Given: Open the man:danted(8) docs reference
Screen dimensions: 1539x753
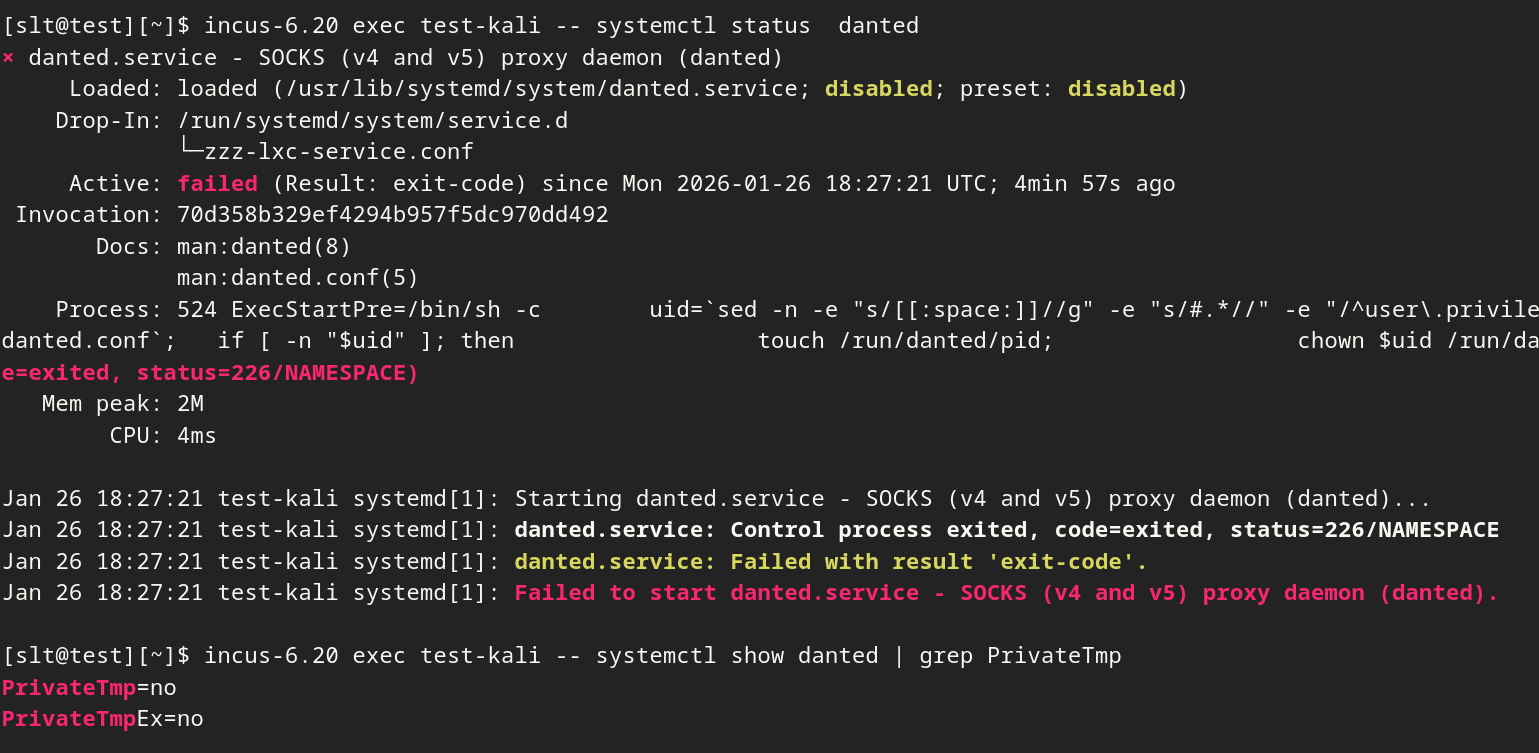Looking at the screenshot, I should [264, 246].
